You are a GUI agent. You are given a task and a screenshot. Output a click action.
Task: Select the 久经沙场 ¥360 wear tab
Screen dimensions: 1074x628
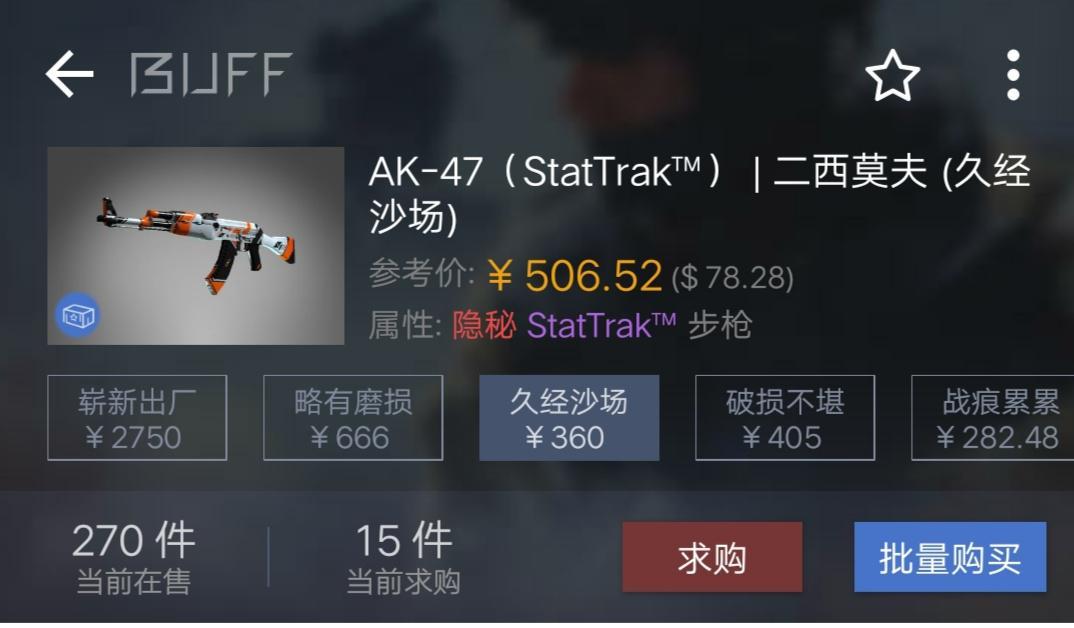pyautogui.click(x=569, y=418)
